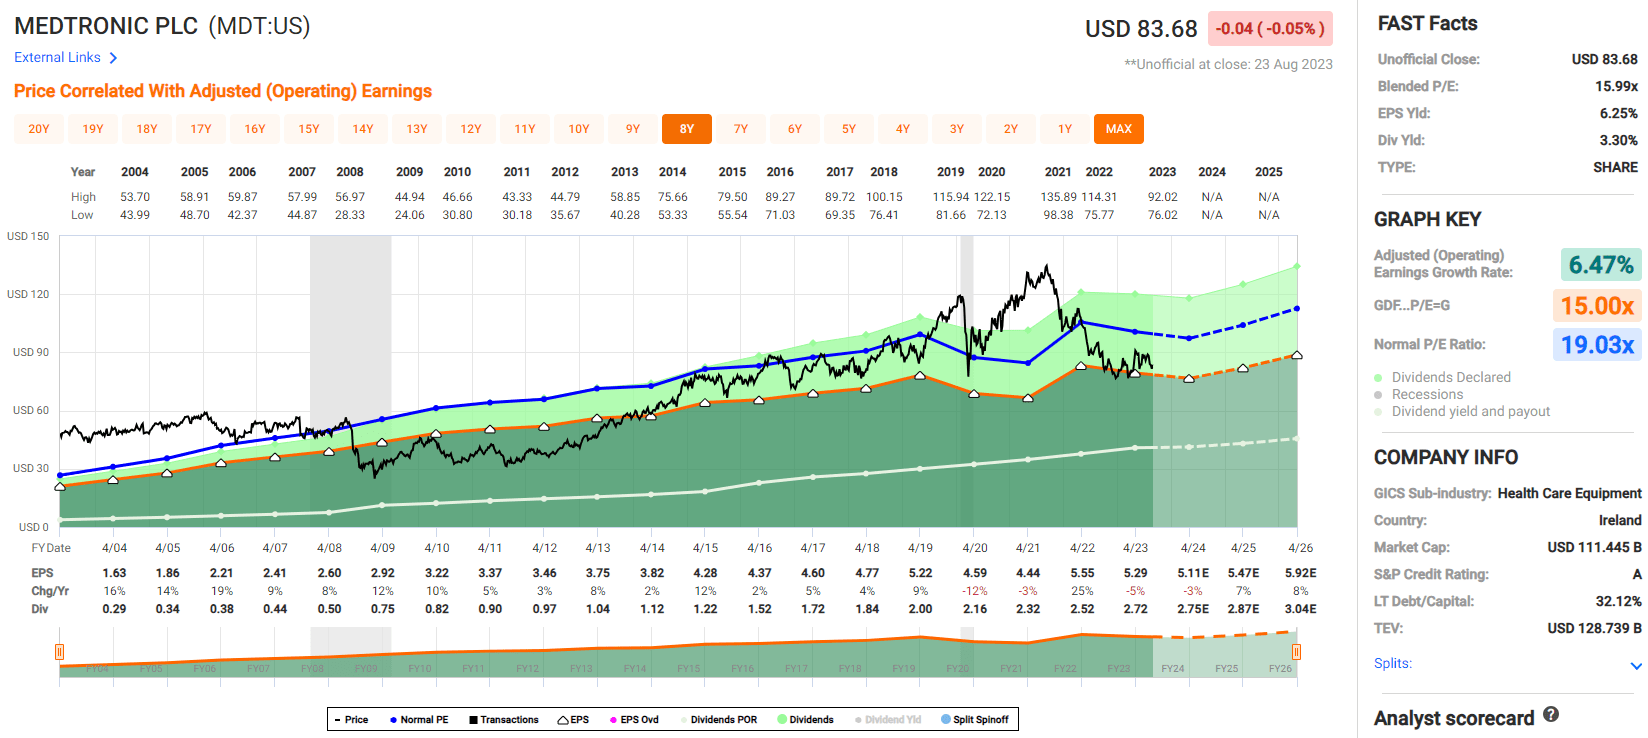Image resolution: width=1648 pixels, height=738 pixels.
Task: Toggle the Dividends POR legend entry
Action: tap(719, 720)
